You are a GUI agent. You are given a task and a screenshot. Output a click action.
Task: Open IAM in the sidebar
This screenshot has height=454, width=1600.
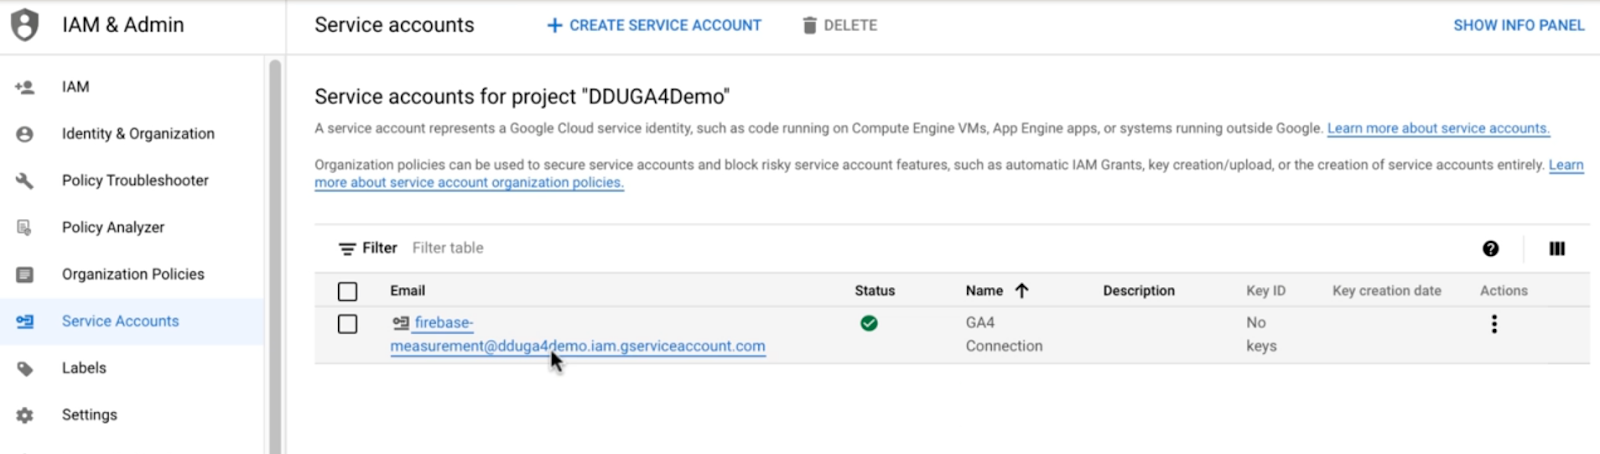coord(76,87)
